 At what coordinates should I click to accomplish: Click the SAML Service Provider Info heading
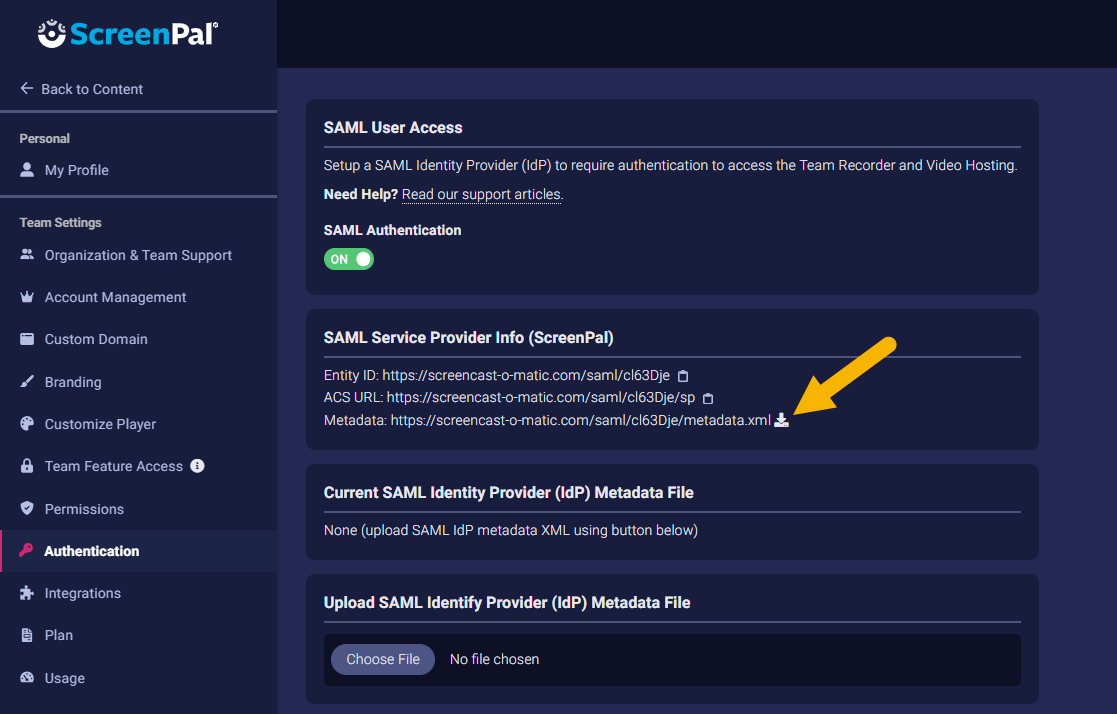[469, 338]
